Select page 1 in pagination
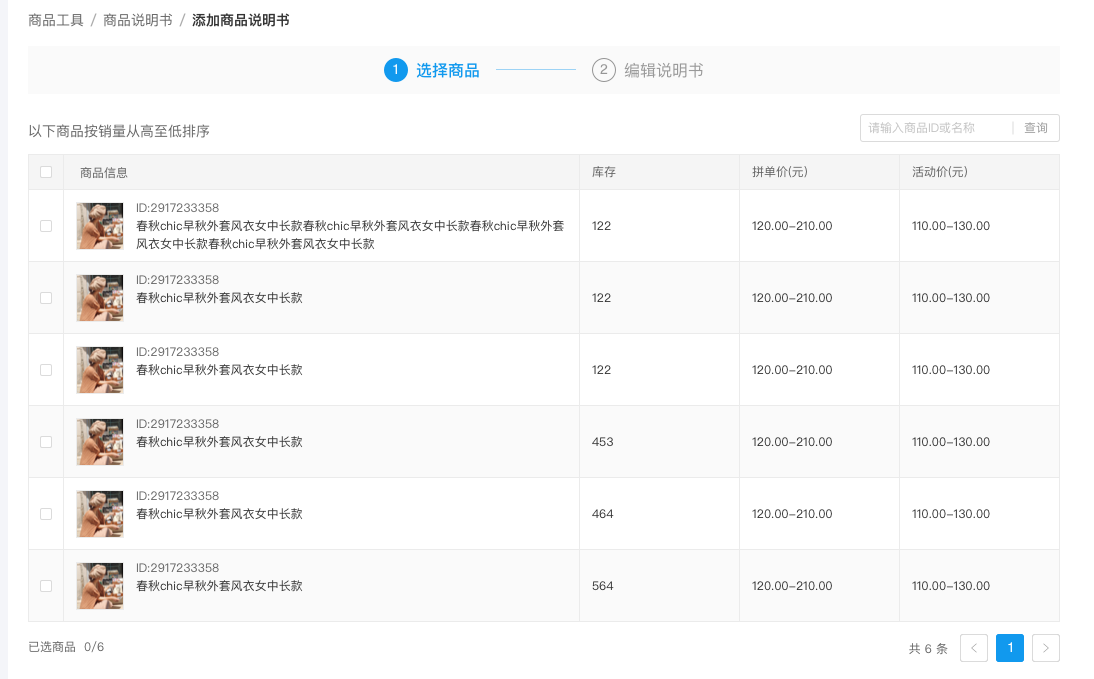This screenshot has width=1094, height=679. [x=1010, y=648]
